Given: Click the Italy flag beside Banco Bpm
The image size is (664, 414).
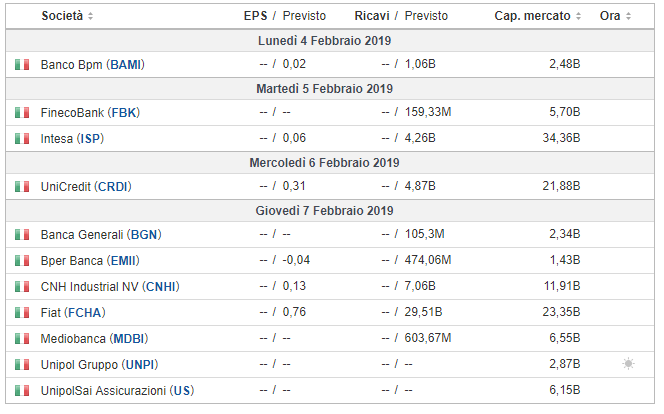Looking at the screenshot, I should pos(22,65).
